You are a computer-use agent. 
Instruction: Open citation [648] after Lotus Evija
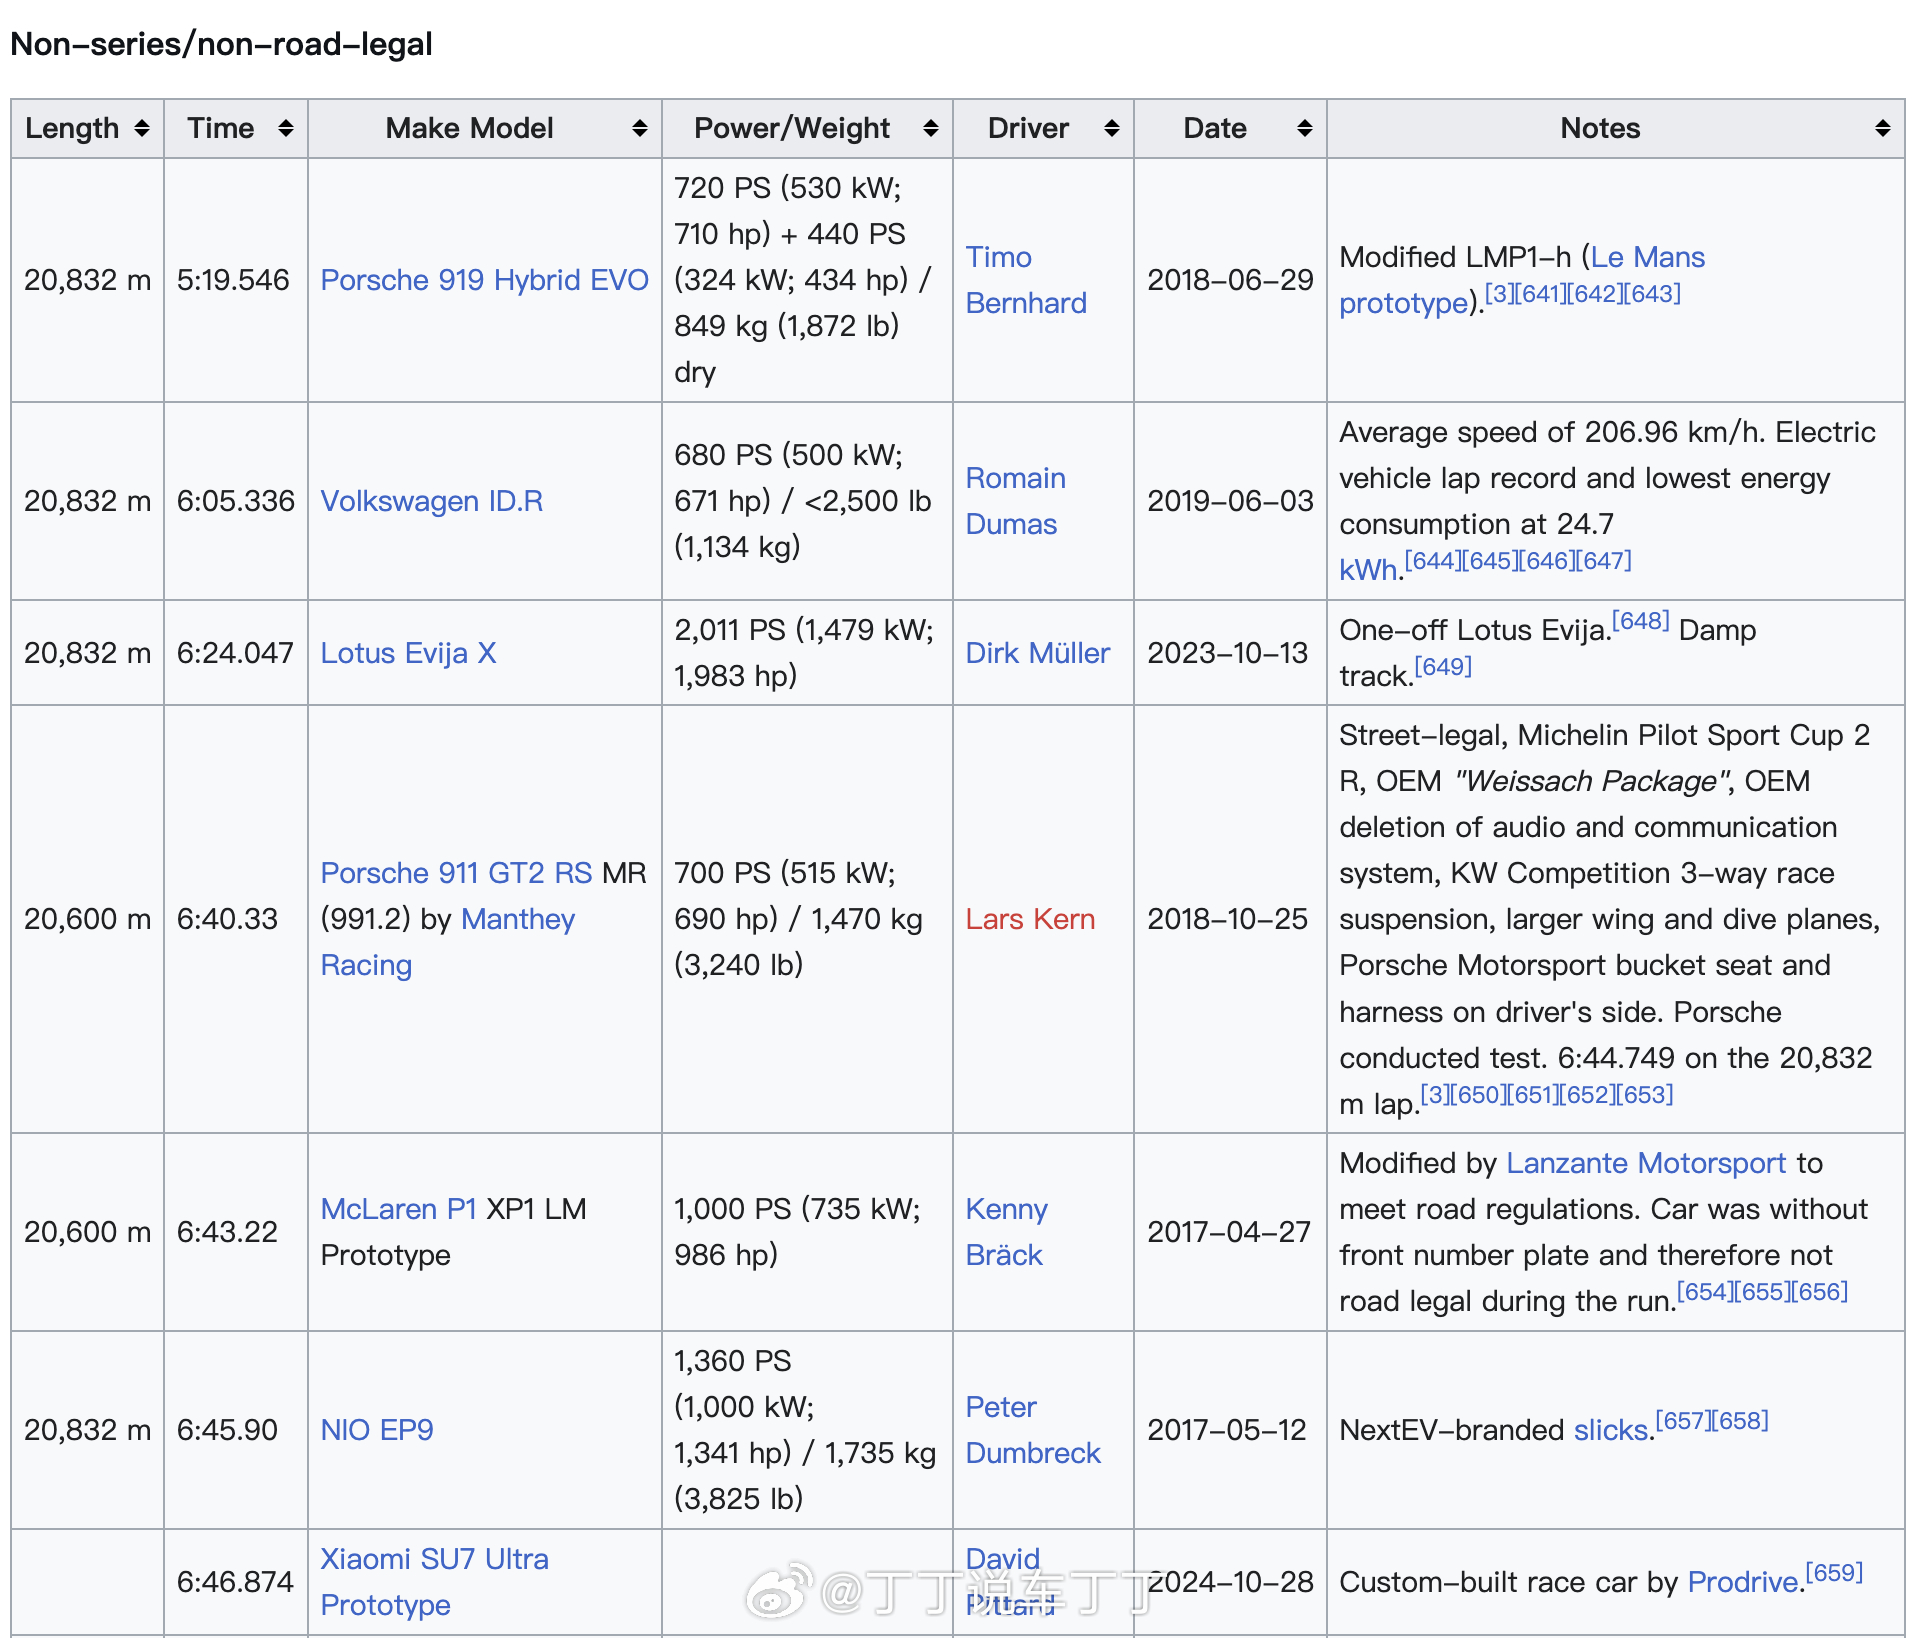(x=1641, y=621)
